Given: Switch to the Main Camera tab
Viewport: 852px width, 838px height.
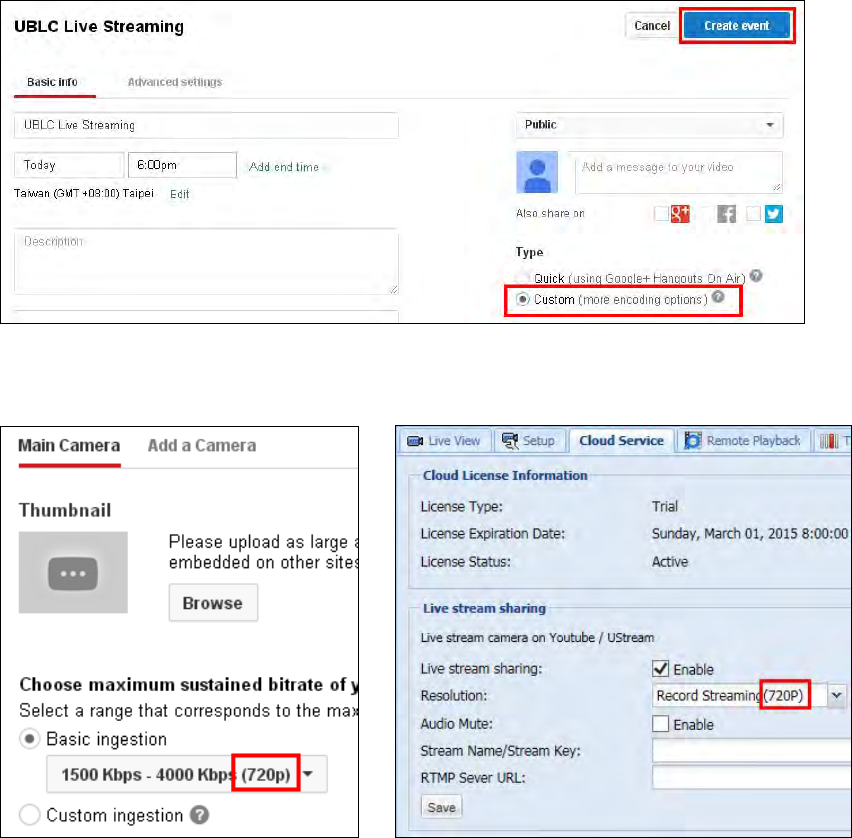Looking at the screenshot, I should [x=69, y=446].
